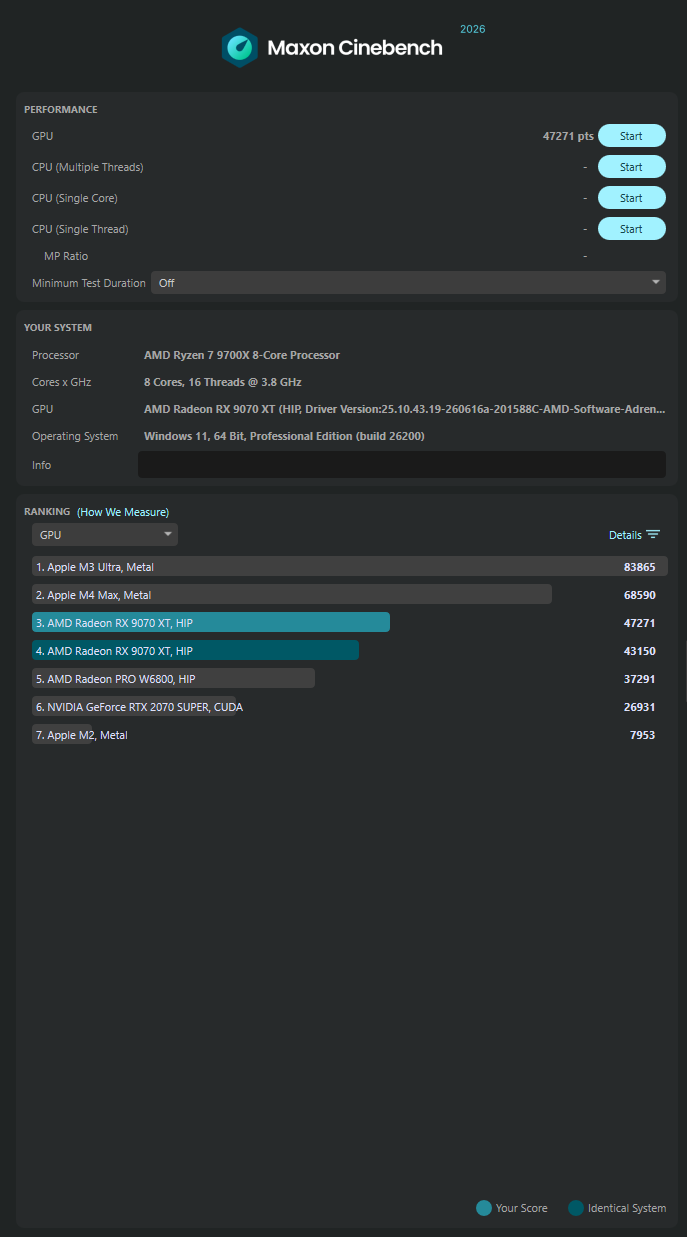This screenshot has height=1237, width=687.
Task: Click the 83865 score value
Action: coord(639,567)
